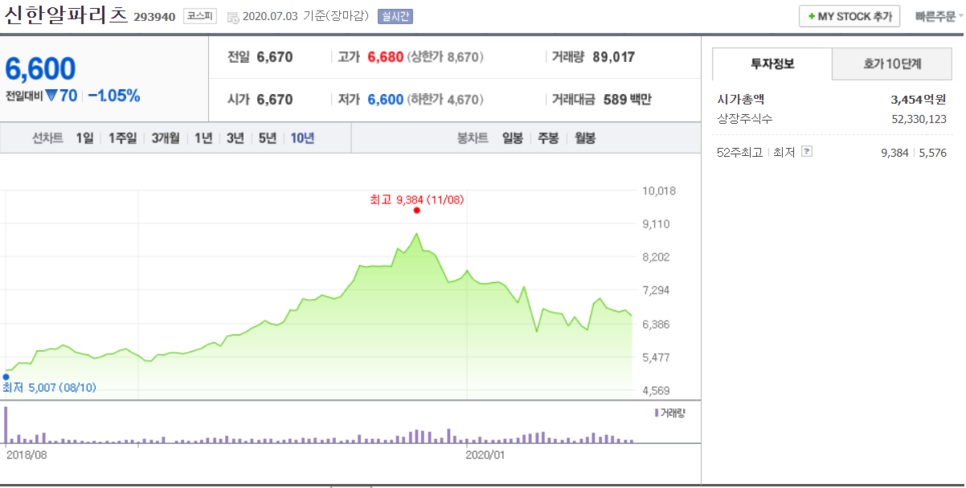Screen dimensions: 966x488
Task: Click the blue 최저 5,007 low marker
Action: [6, 376]
